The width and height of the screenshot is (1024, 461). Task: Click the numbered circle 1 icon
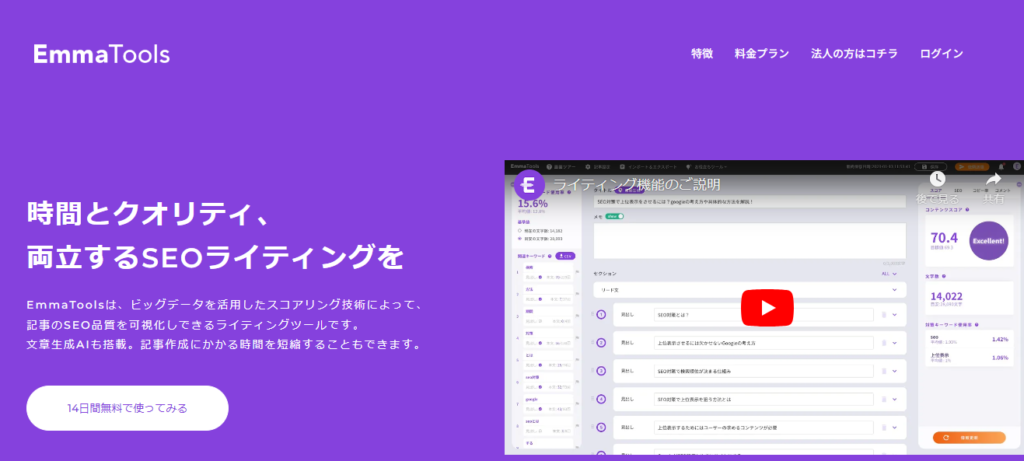click(x=601, y=315)
